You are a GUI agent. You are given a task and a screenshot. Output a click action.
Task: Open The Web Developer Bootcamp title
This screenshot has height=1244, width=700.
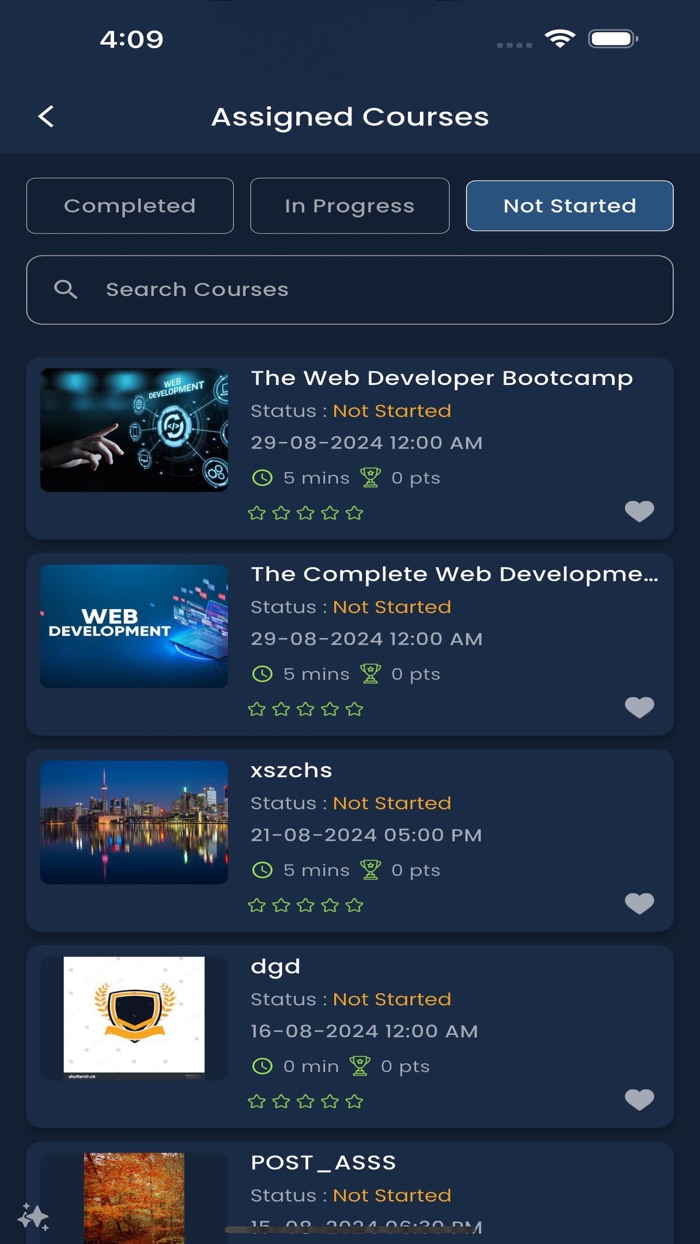(x=442, y=378)
